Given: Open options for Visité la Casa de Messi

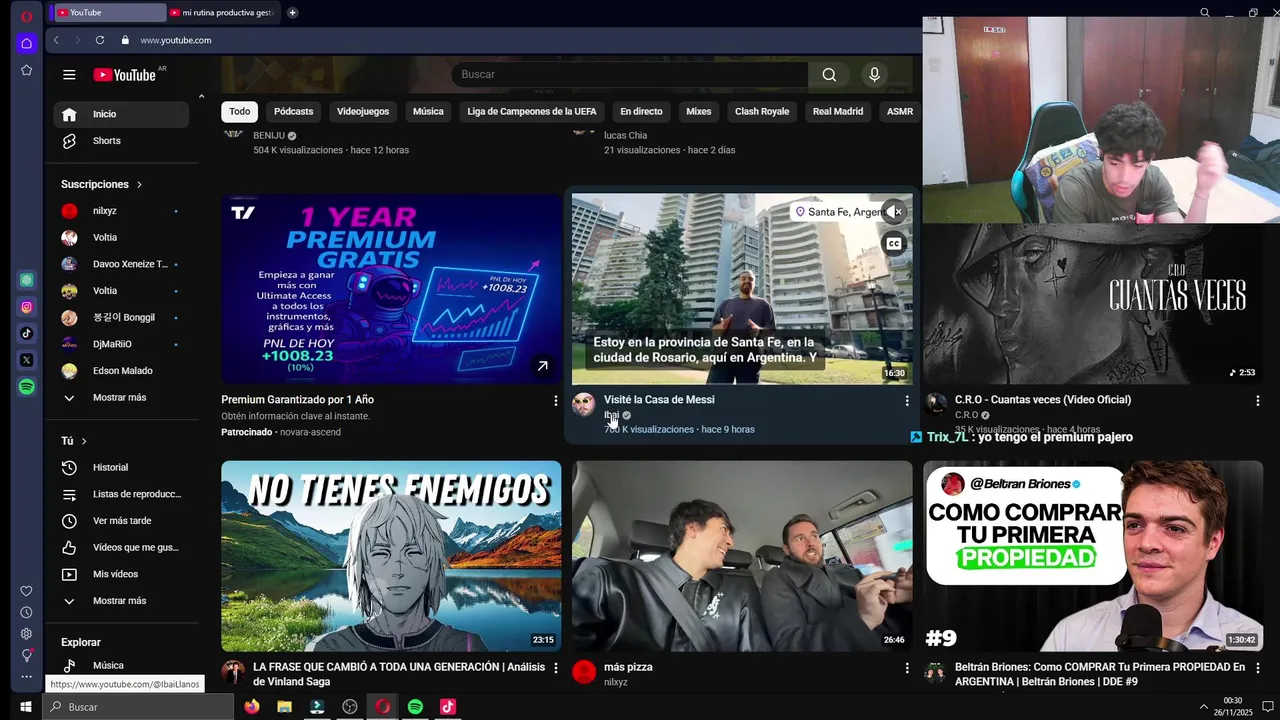Looking at the screenshot, I should [907, 401].
